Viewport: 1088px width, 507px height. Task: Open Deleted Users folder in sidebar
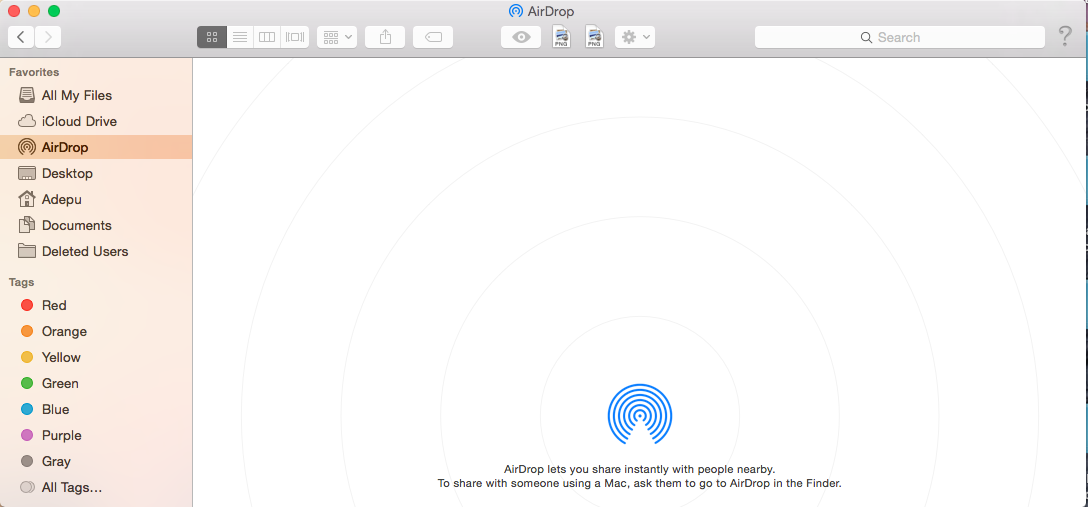pos(96,251)
